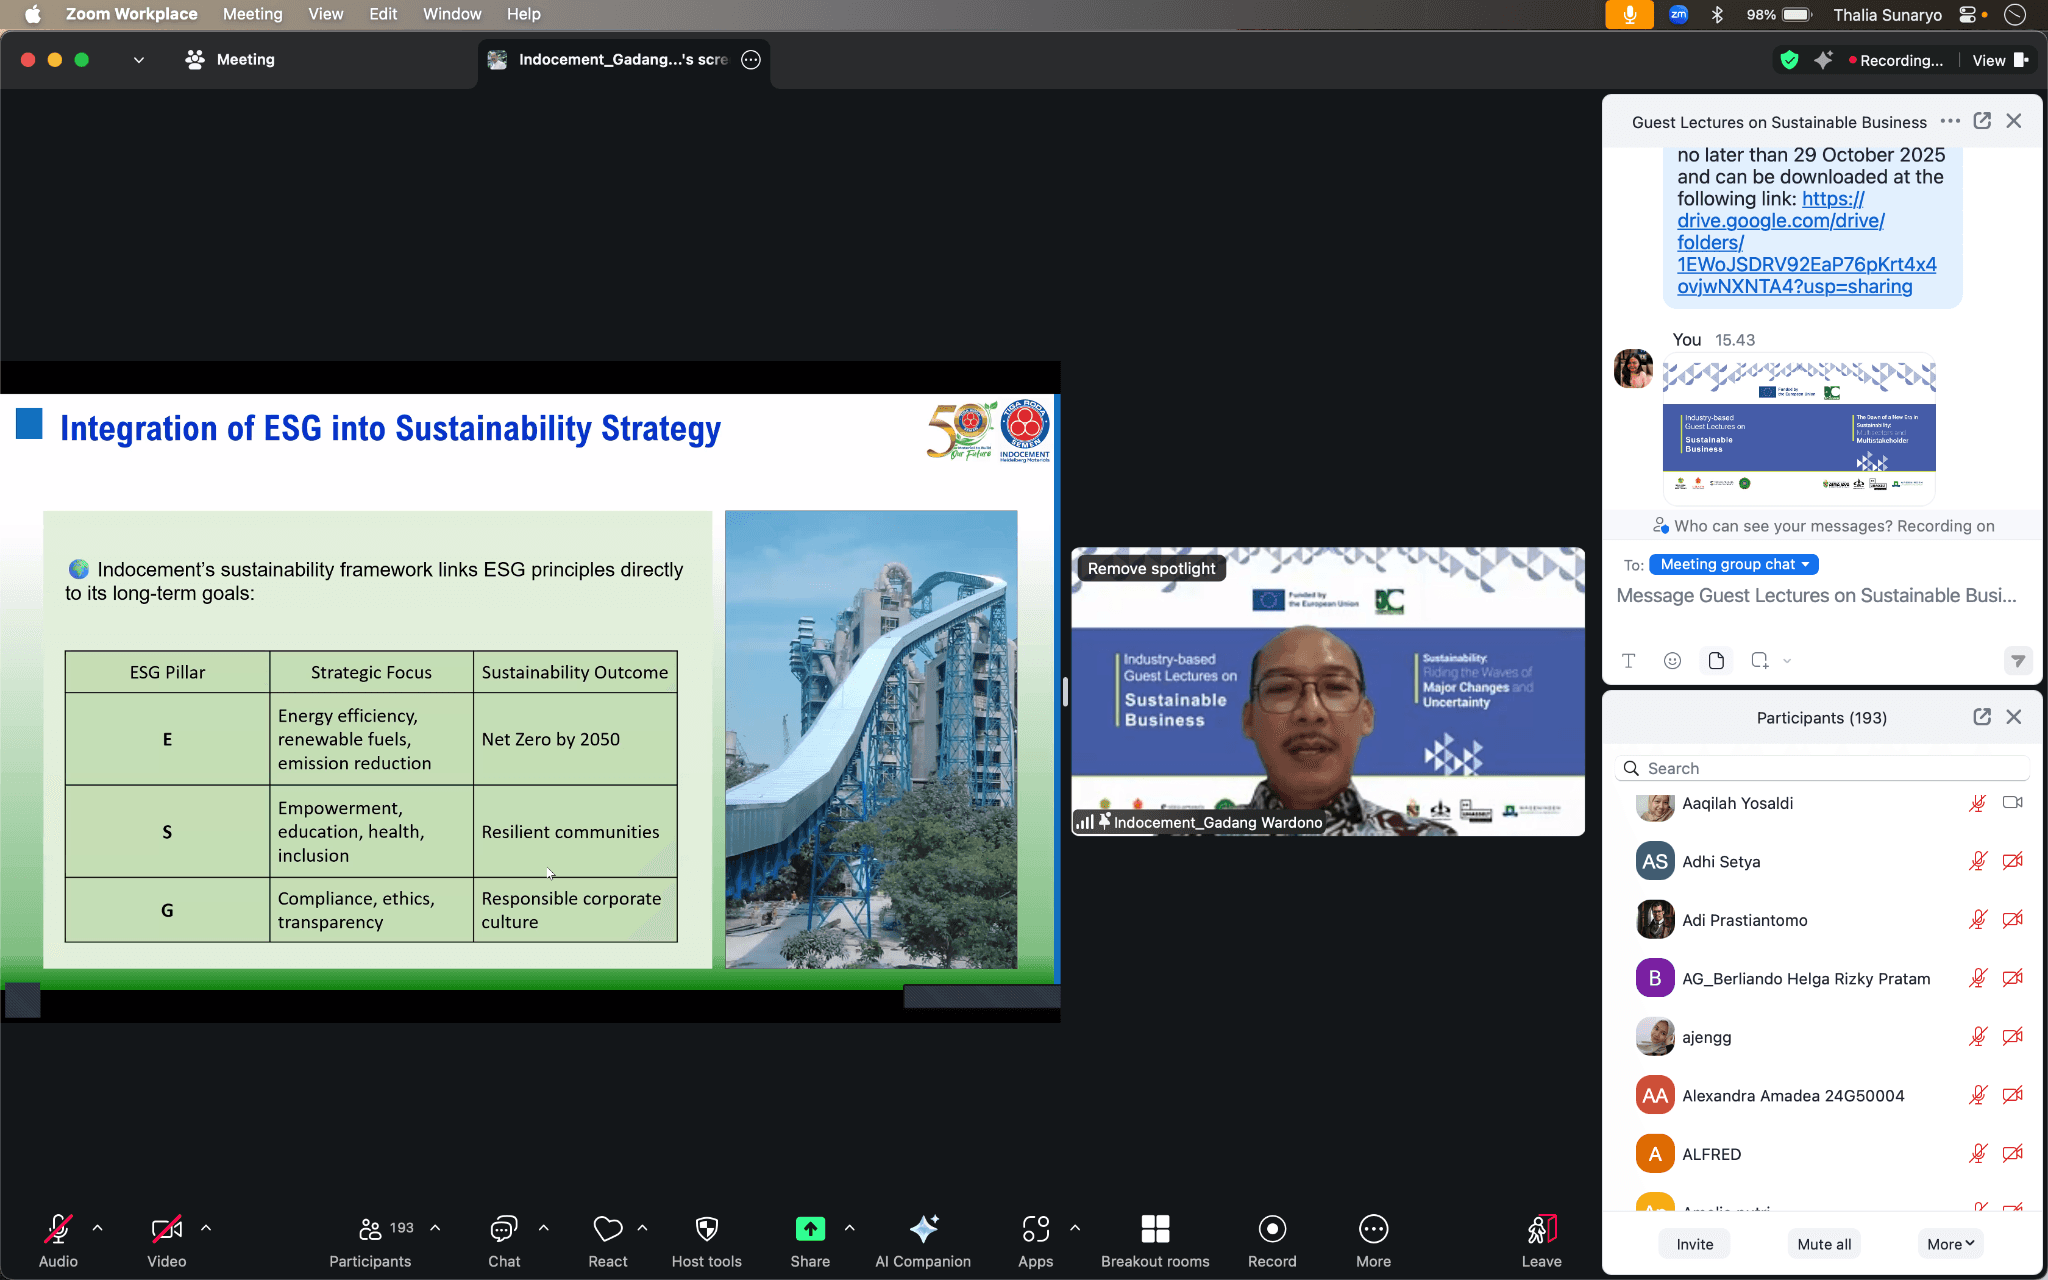
Task: Open the More dropdown in Participants
Action: point(1950,1244)
